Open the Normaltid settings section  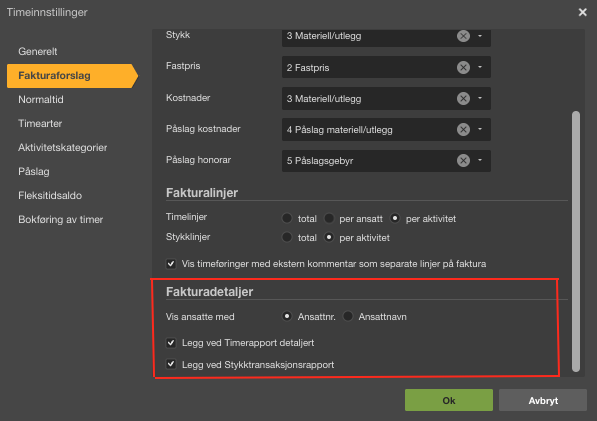(41, 100)
